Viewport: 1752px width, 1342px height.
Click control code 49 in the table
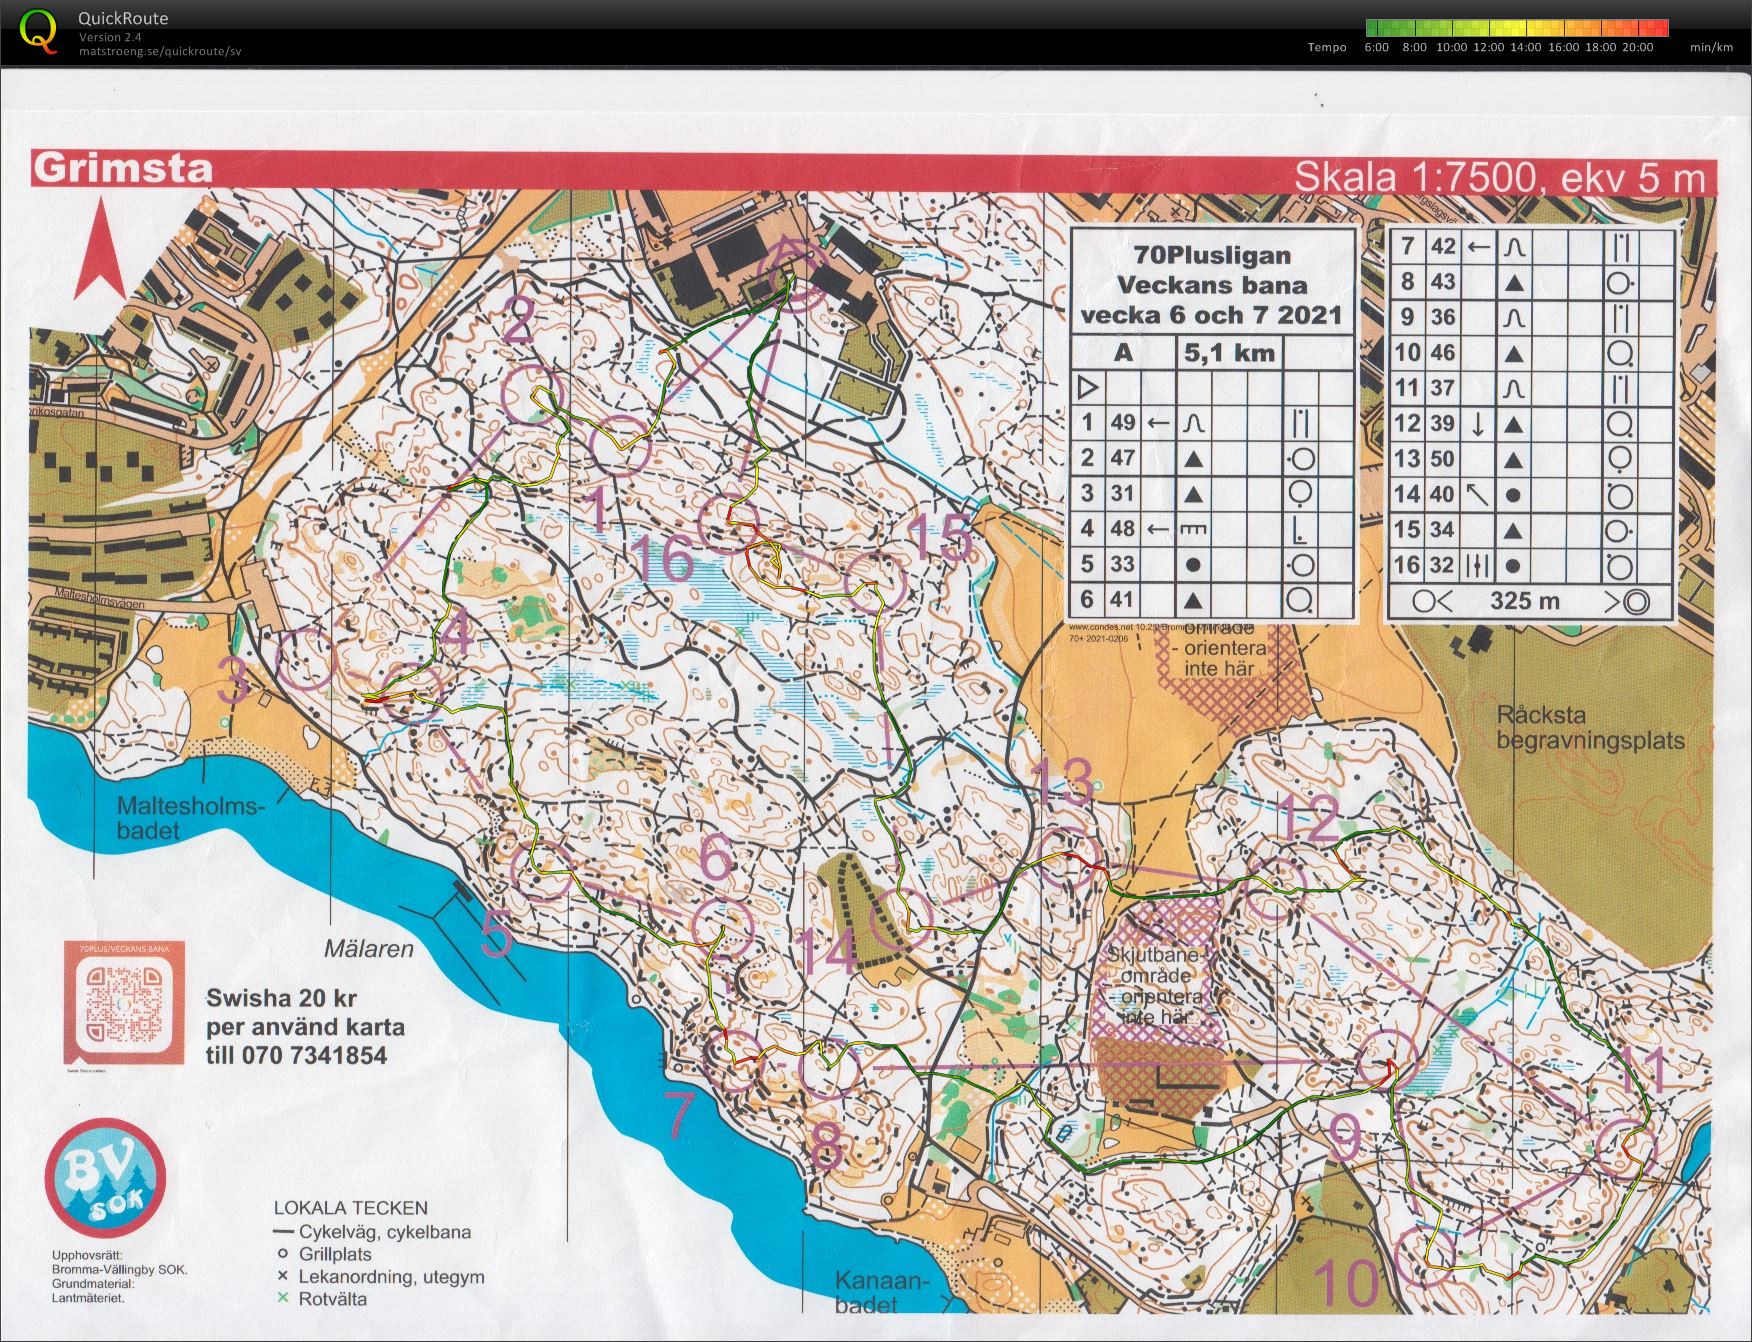(x=1123, y=422)
